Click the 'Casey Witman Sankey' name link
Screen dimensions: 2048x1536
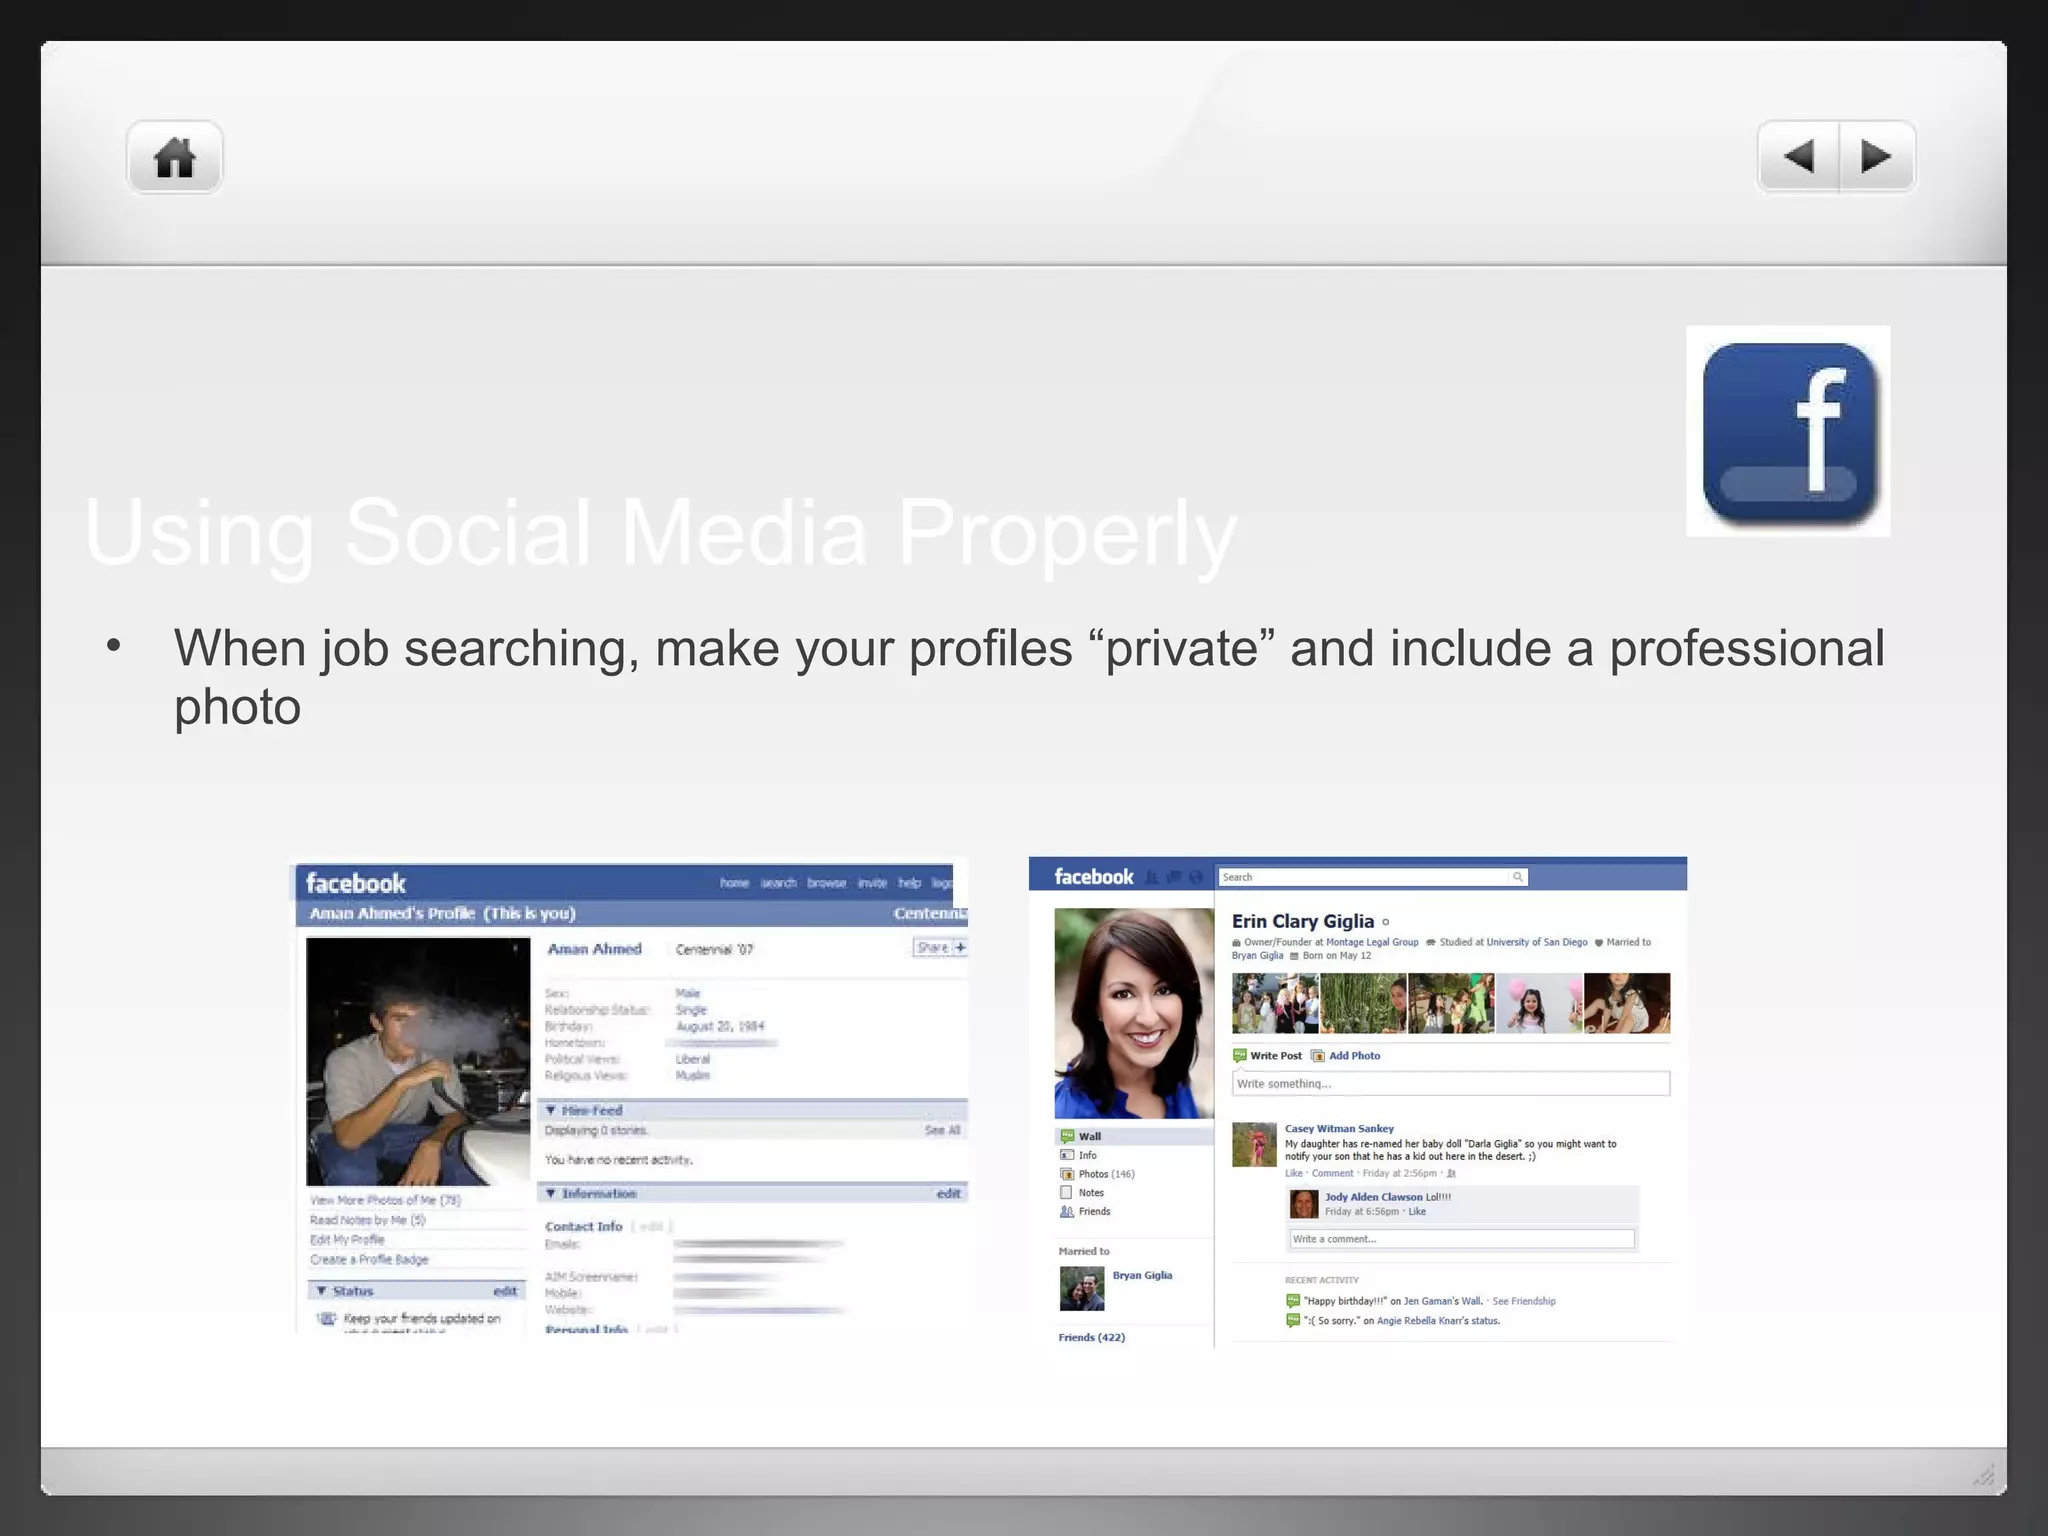[1339, 1129]
